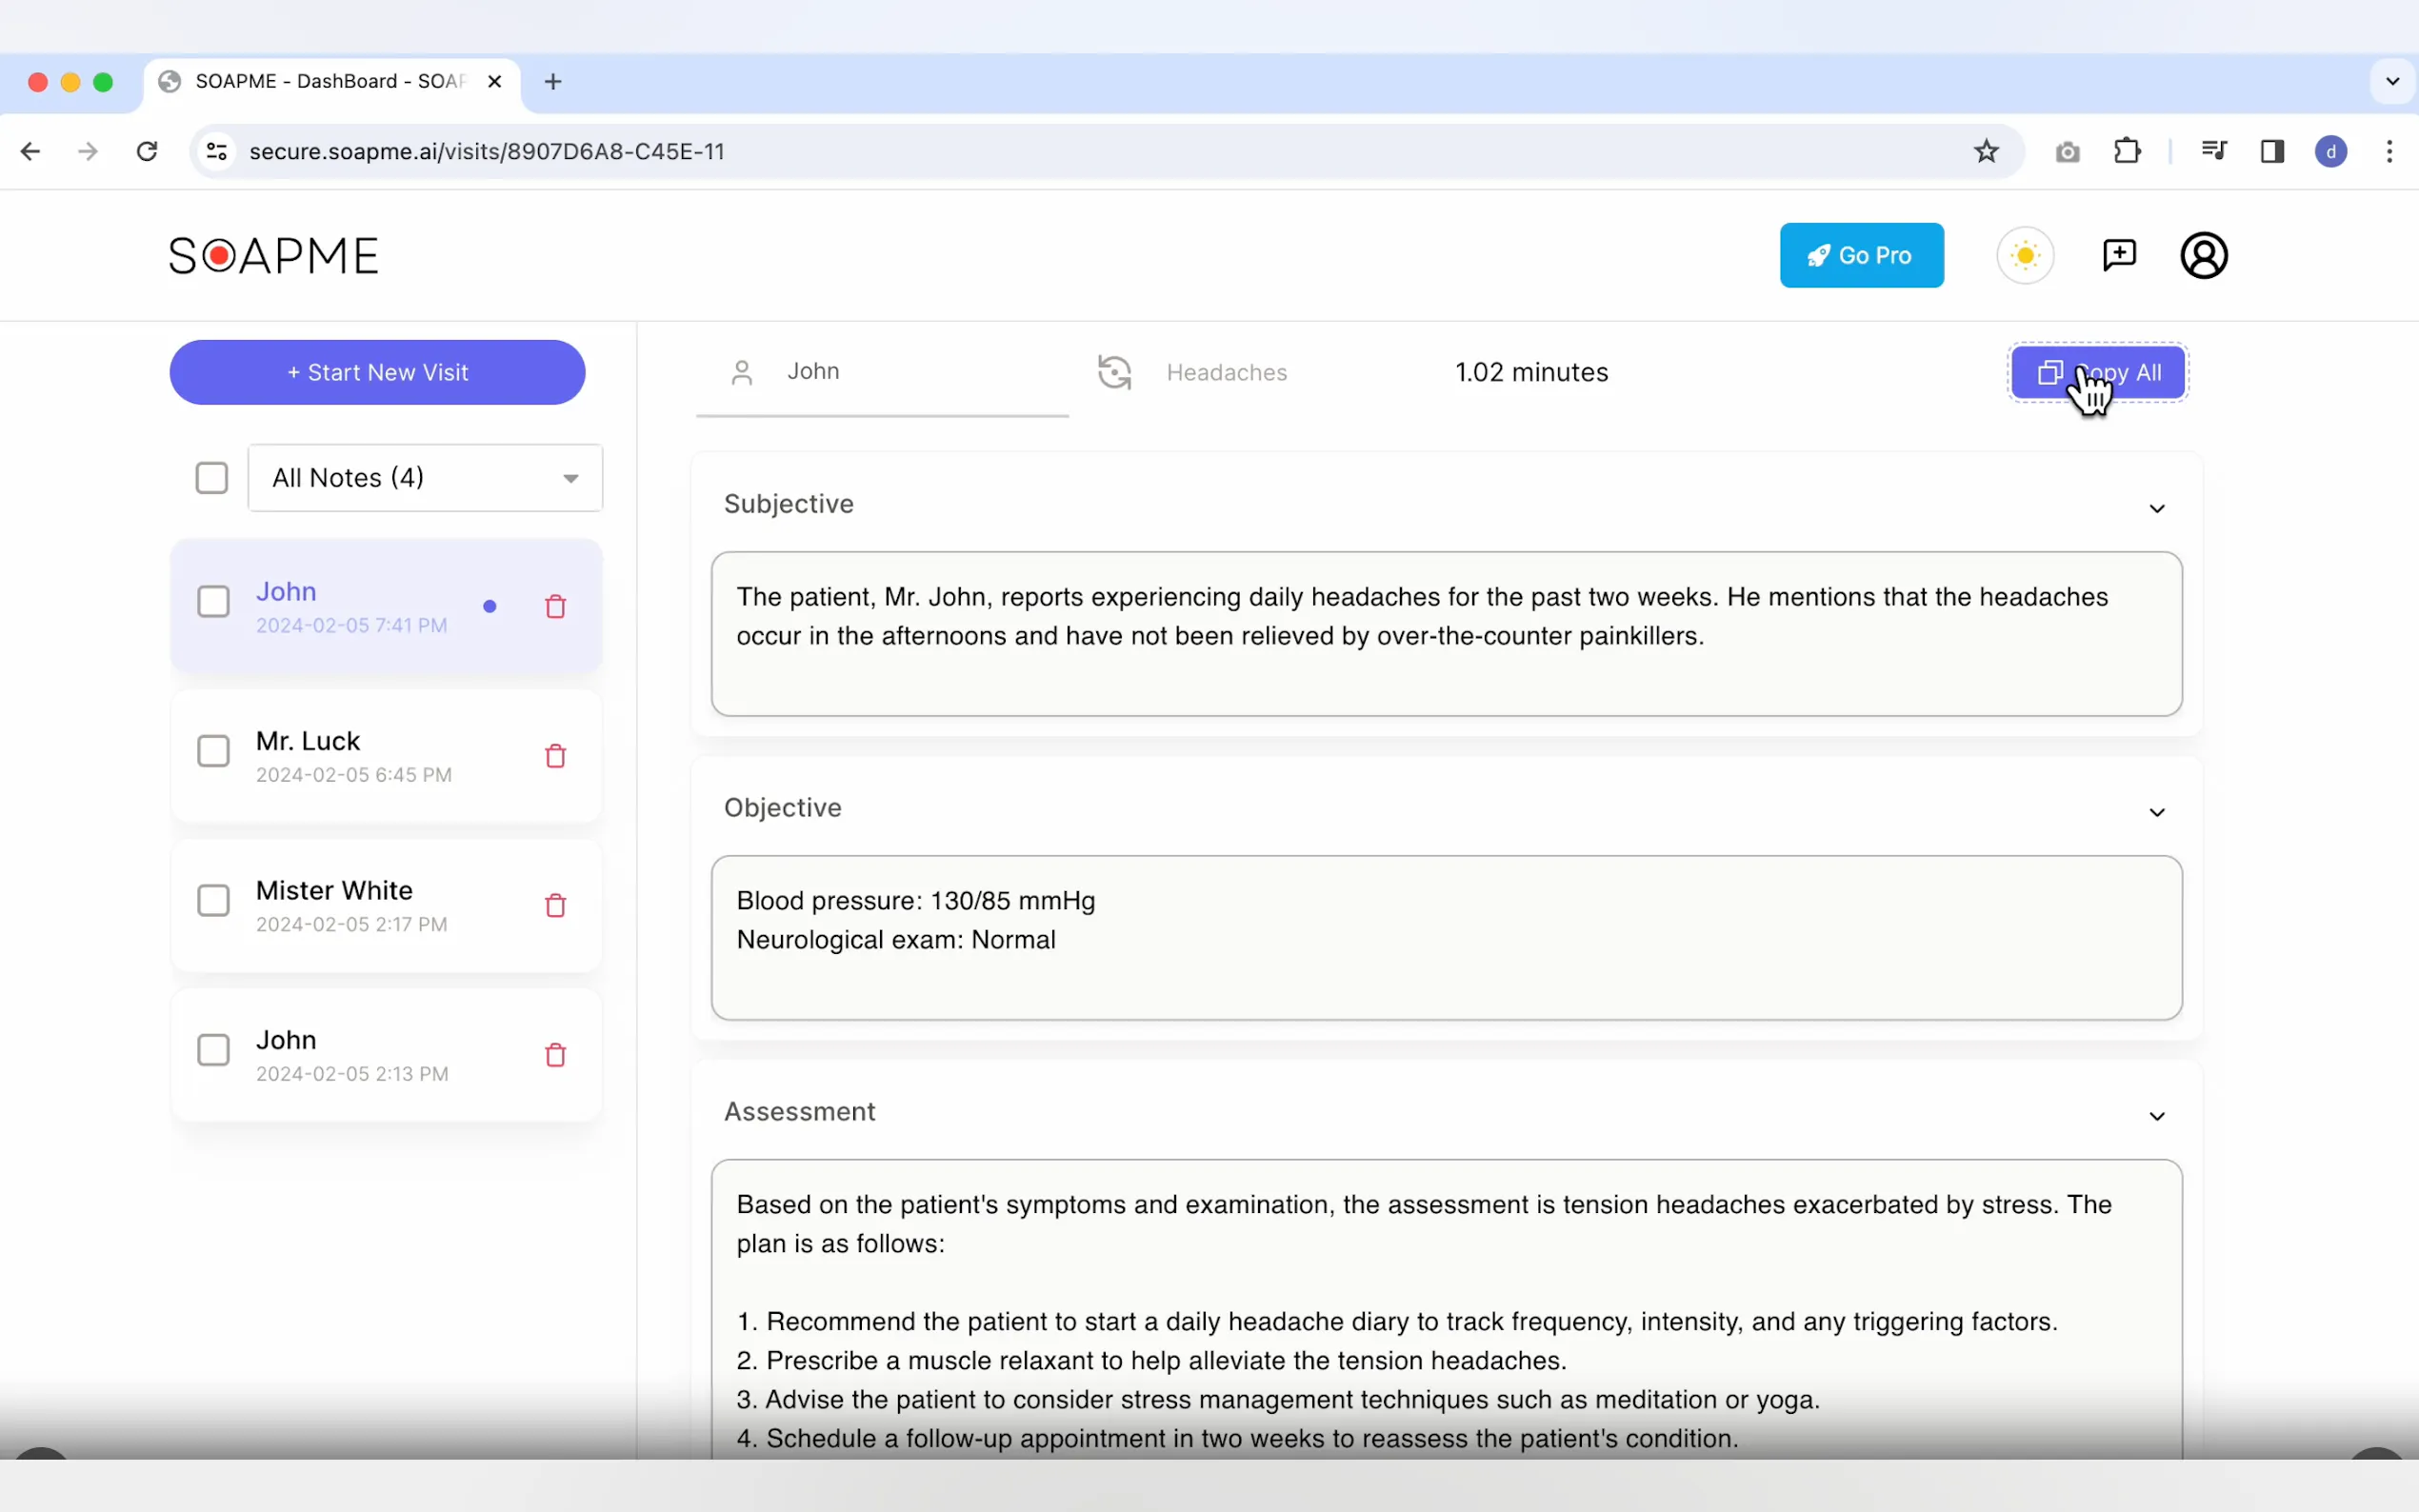This screenshot has height=1512, width=2419.
Task: Toggle the sun light/dark theme icon
Action: pos(2025,256)
